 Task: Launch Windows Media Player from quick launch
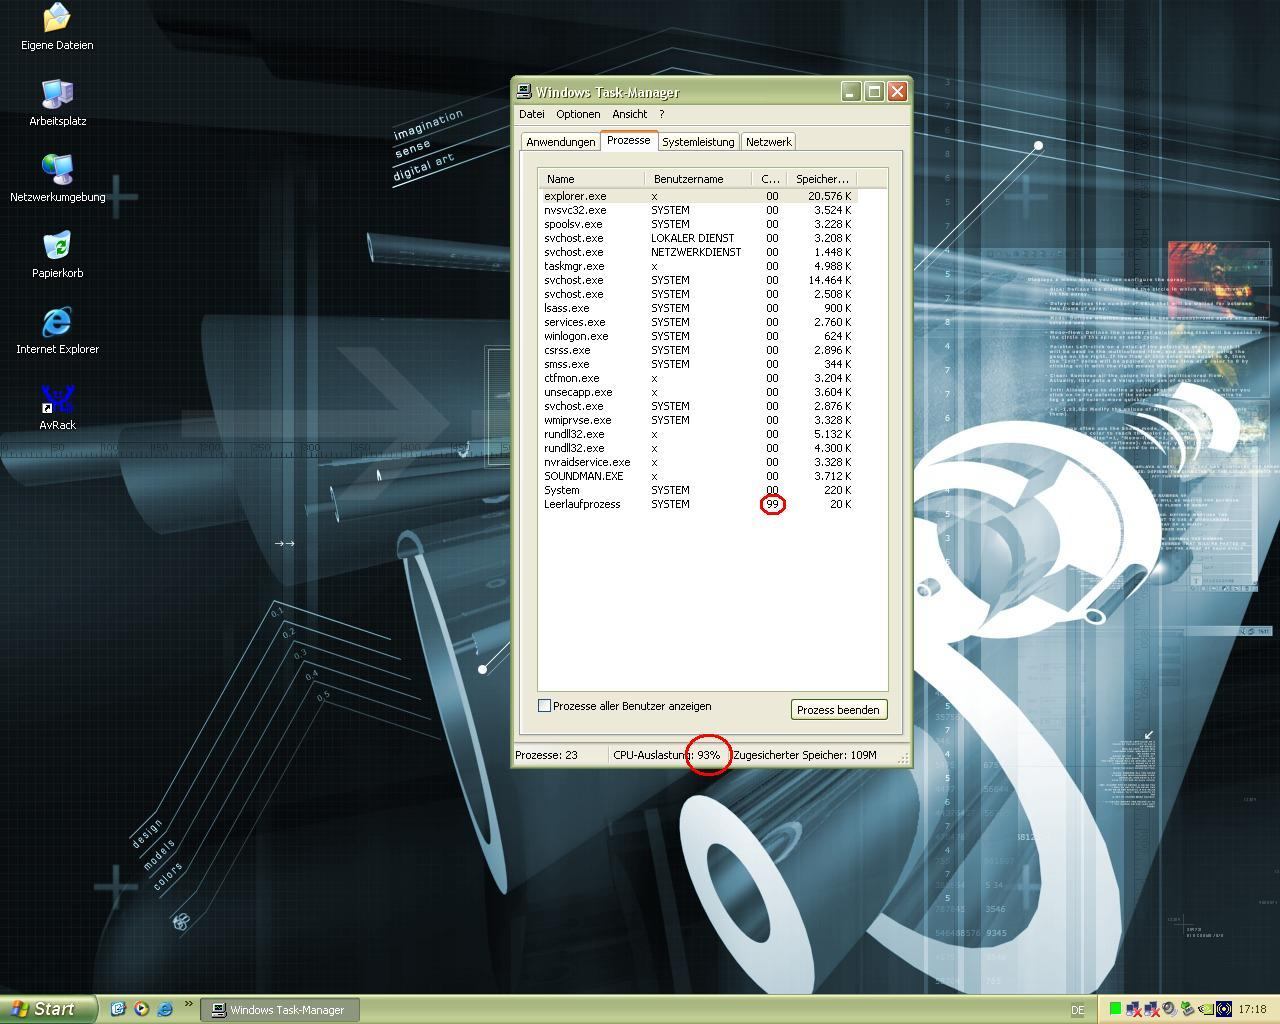[x=141, y=1009]
